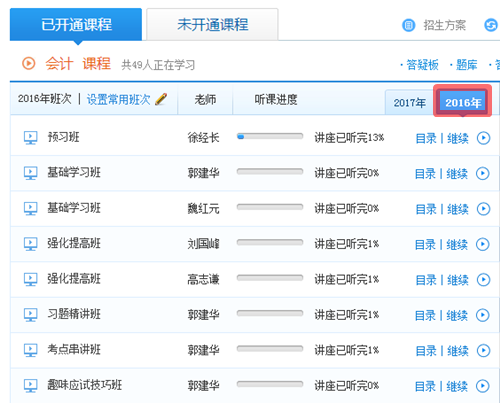Click 继续 for 考点串讲班
This screenshot has width=500, height=403.
coord(458,351)
